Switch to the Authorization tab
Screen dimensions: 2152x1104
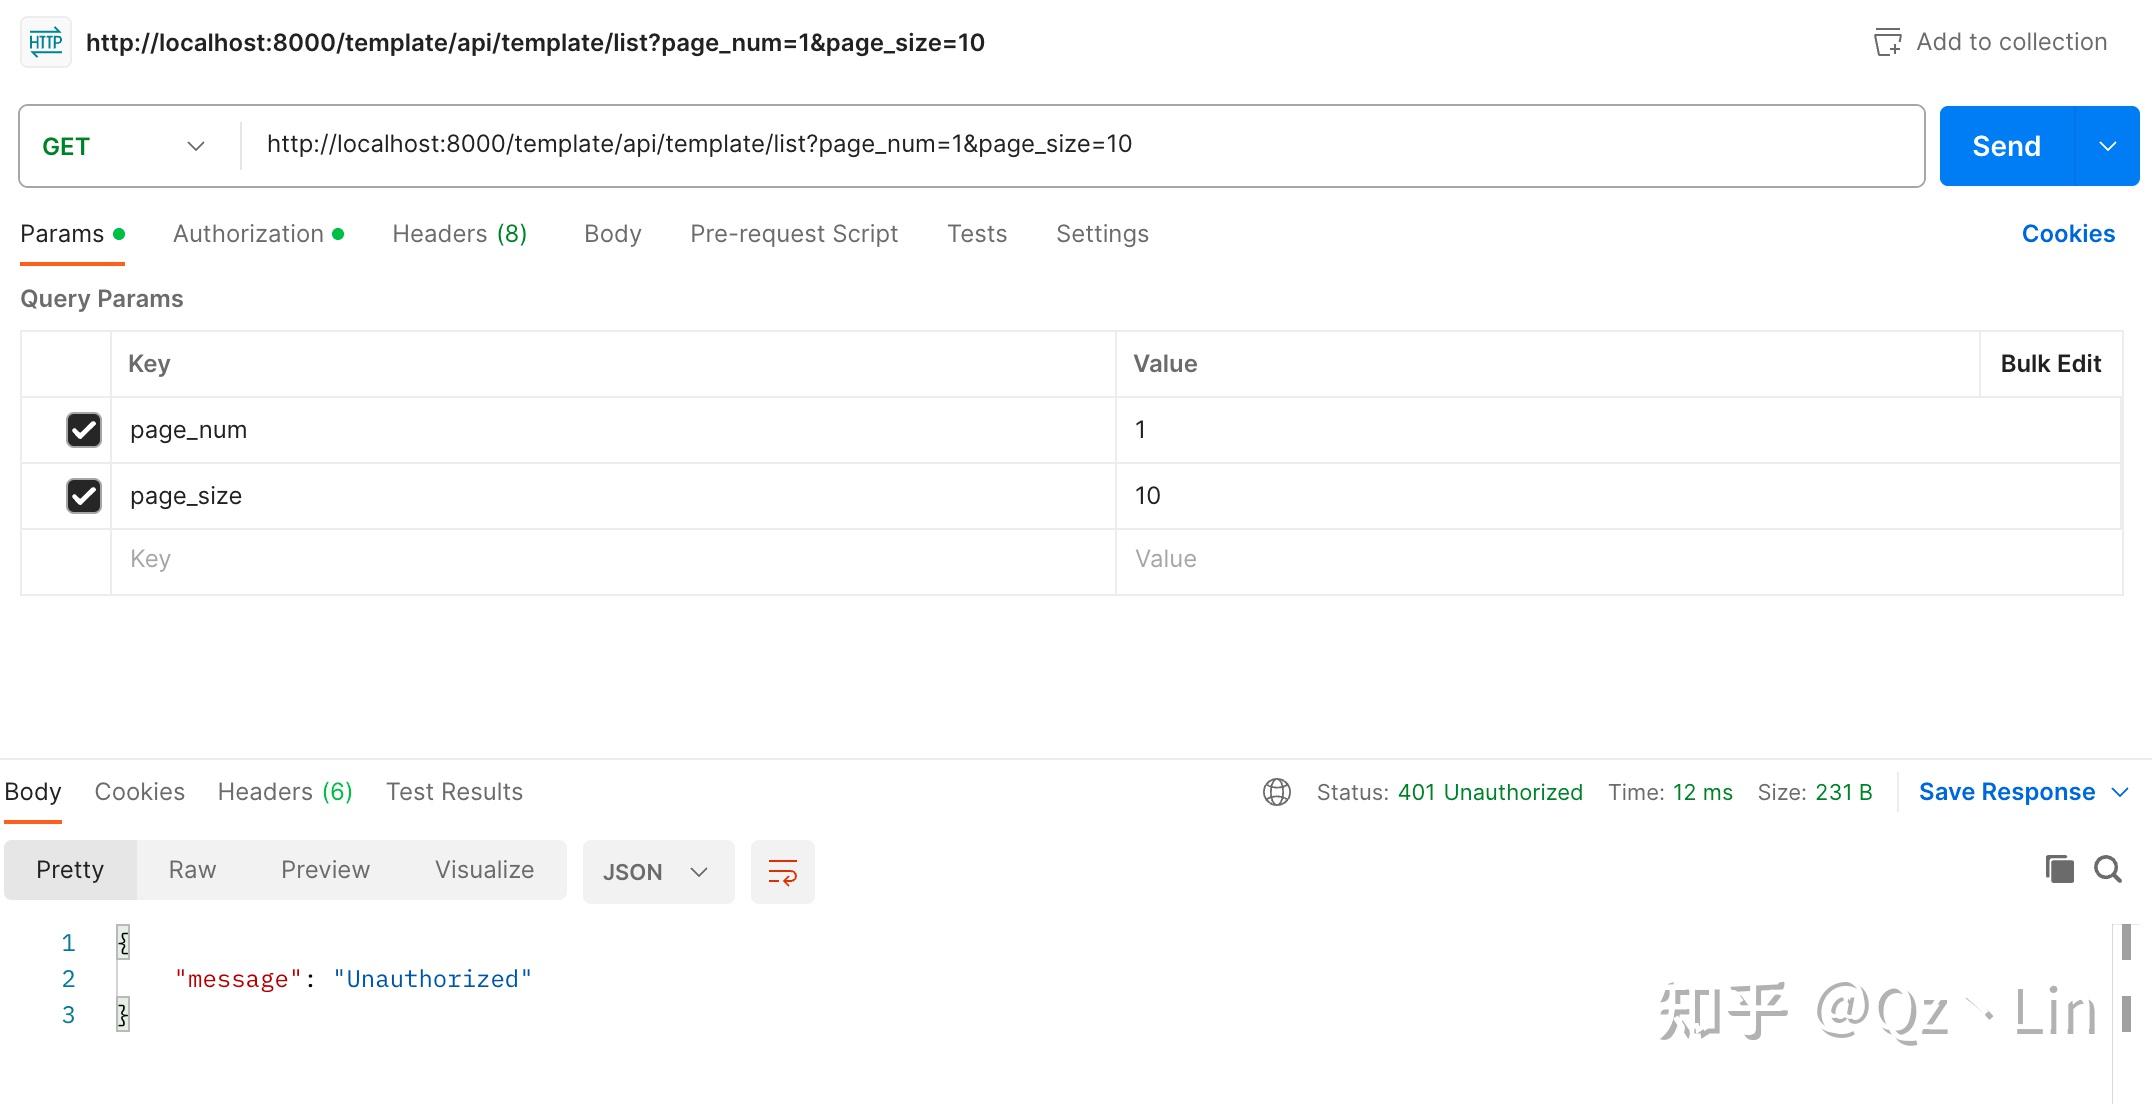(x=246, y=233)
